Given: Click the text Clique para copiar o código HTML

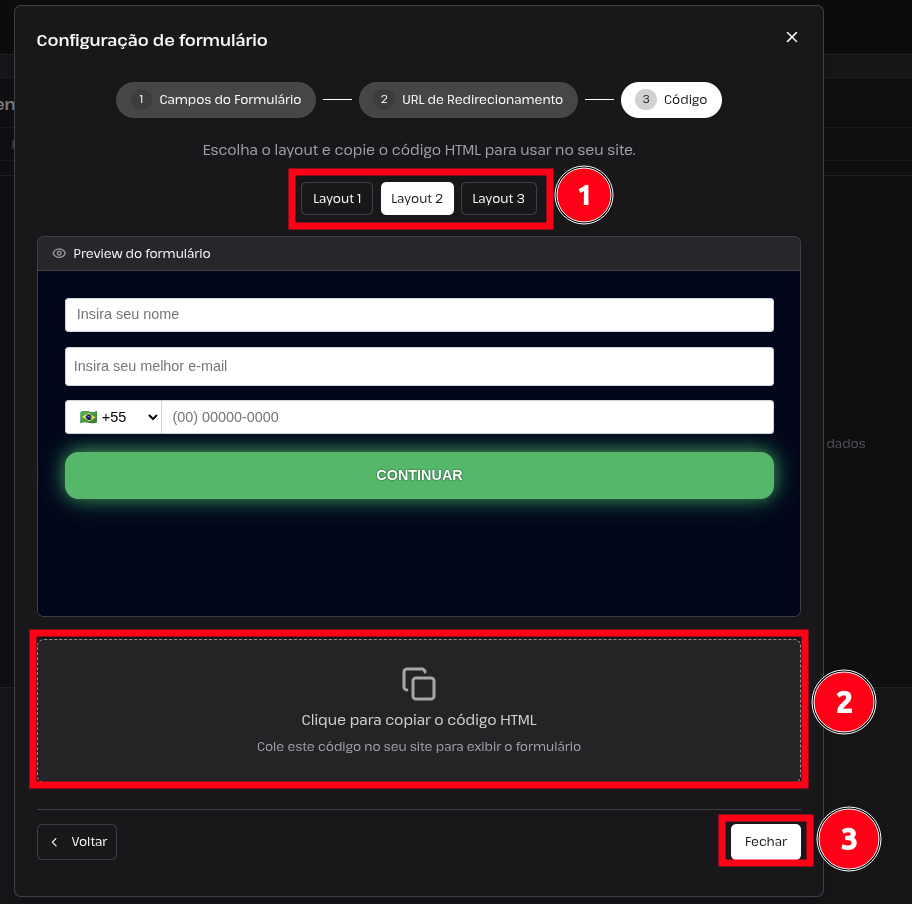Looking at the screenshot, I should pos(419,720).
